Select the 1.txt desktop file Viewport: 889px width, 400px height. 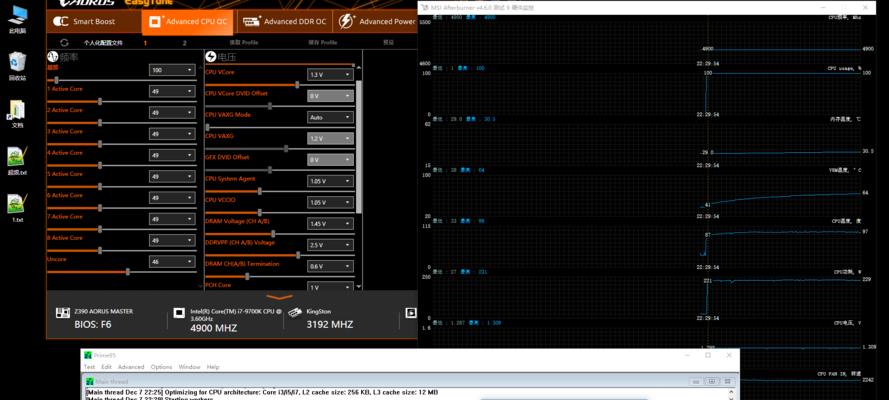(x=17, y=208)
